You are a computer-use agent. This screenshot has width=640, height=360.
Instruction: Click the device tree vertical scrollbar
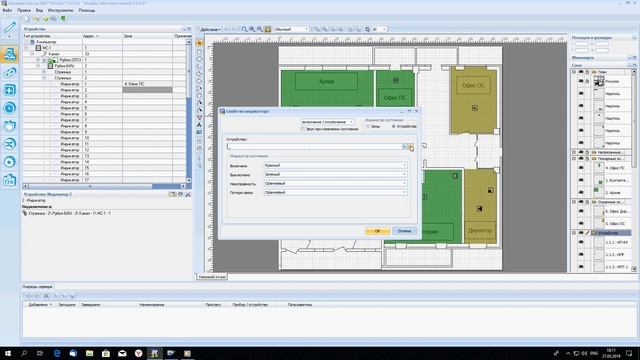[189, 111]
